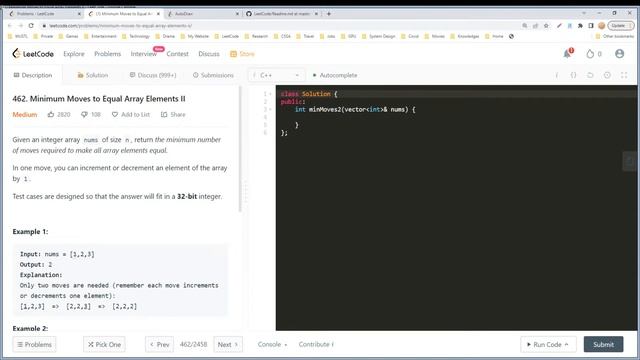Click the LeetCode logo in the header
The width and height of the screenshot is (640, 360).
click(33, 54)
